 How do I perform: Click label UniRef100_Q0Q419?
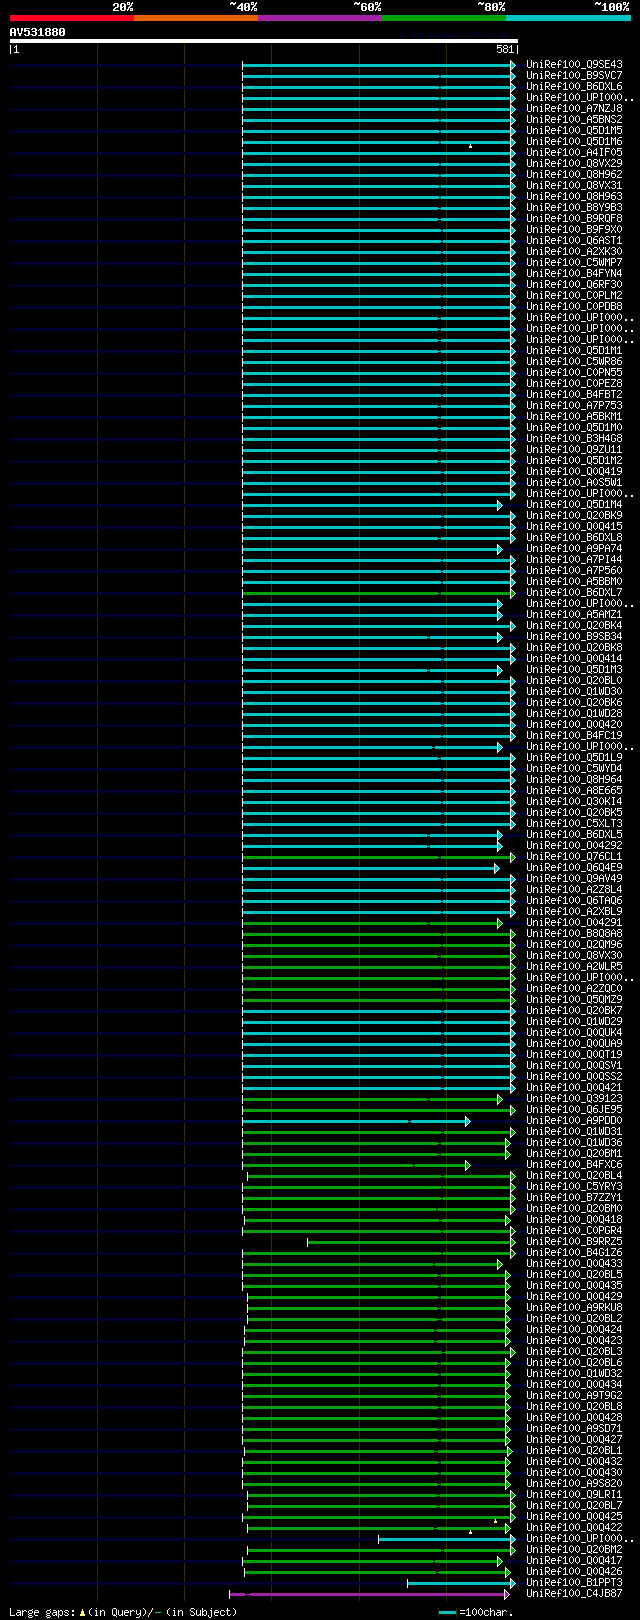(x=574, y=472)
